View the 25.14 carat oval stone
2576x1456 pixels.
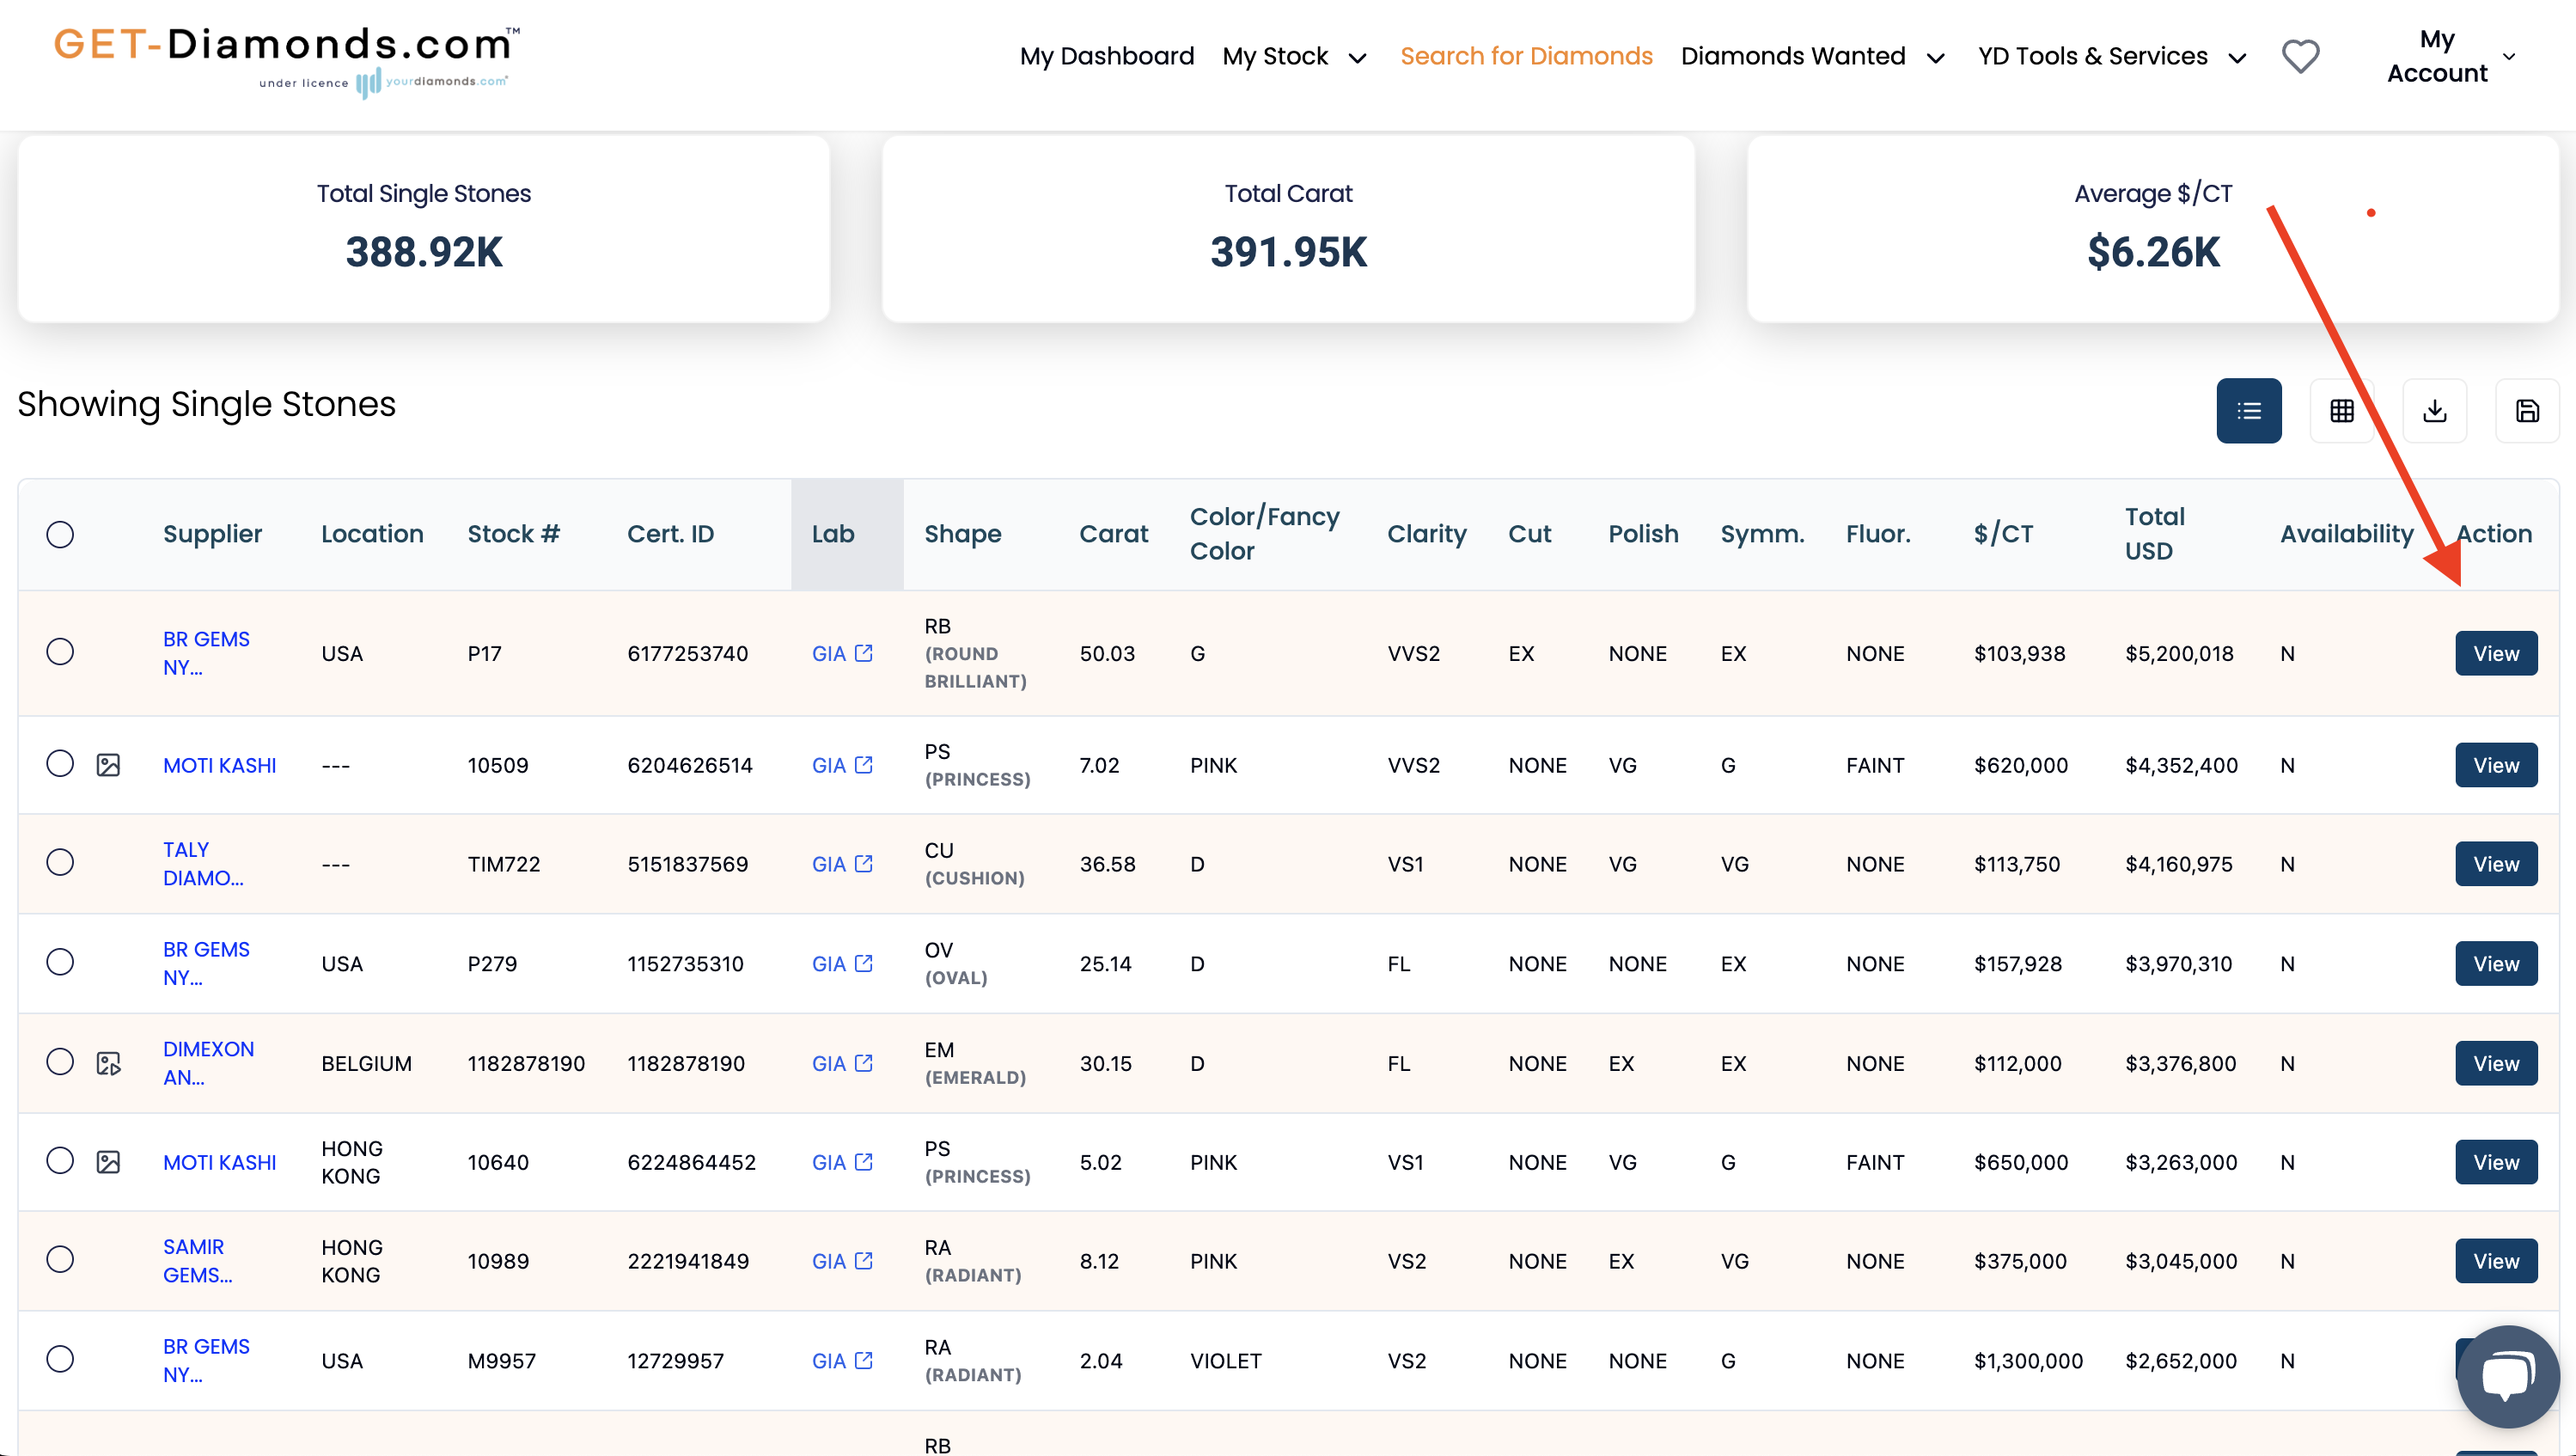[x=2496, y=963]
